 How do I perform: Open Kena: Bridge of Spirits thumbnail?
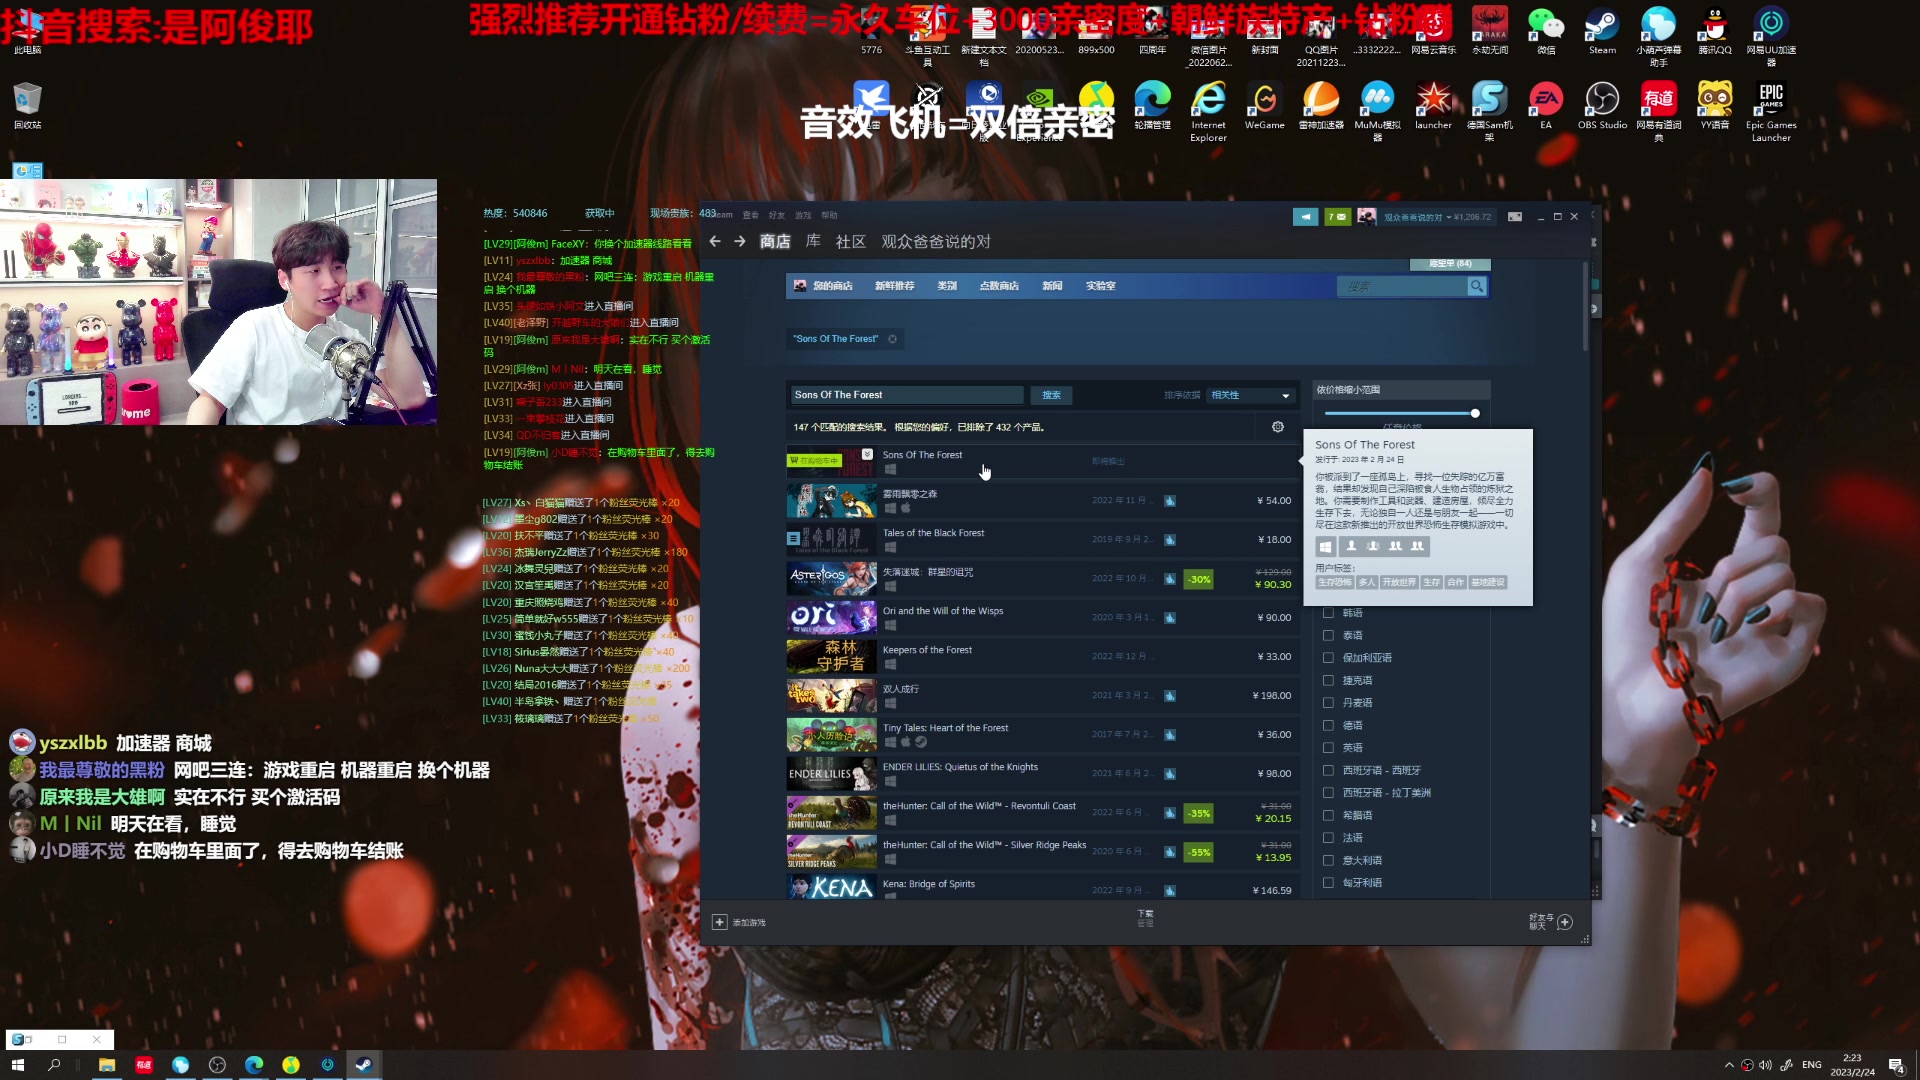click(x=831, y=888)
